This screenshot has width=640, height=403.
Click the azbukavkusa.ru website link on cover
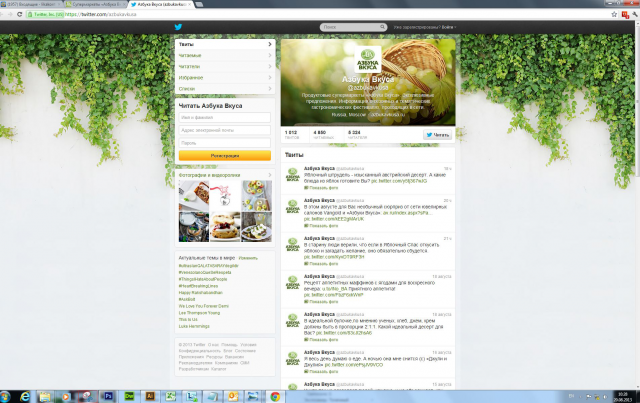pos(388,115)
